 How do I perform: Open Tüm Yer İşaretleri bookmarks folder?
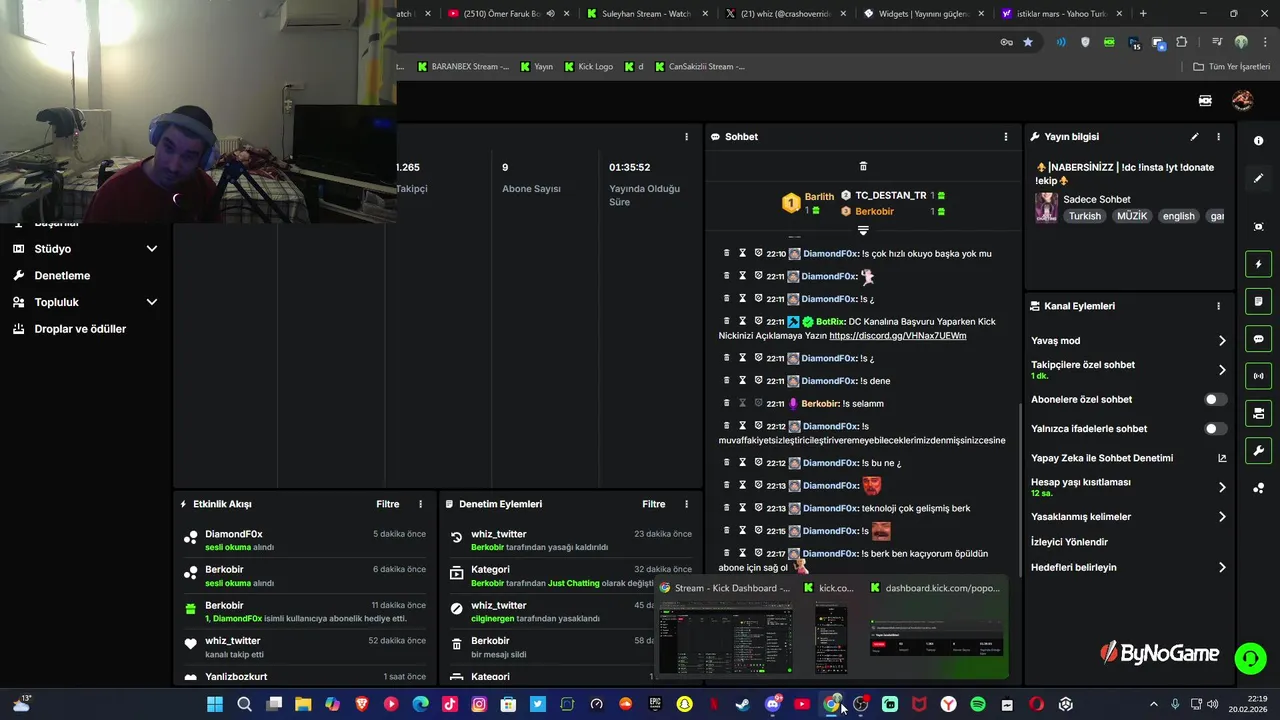(x=1232, y=67)
